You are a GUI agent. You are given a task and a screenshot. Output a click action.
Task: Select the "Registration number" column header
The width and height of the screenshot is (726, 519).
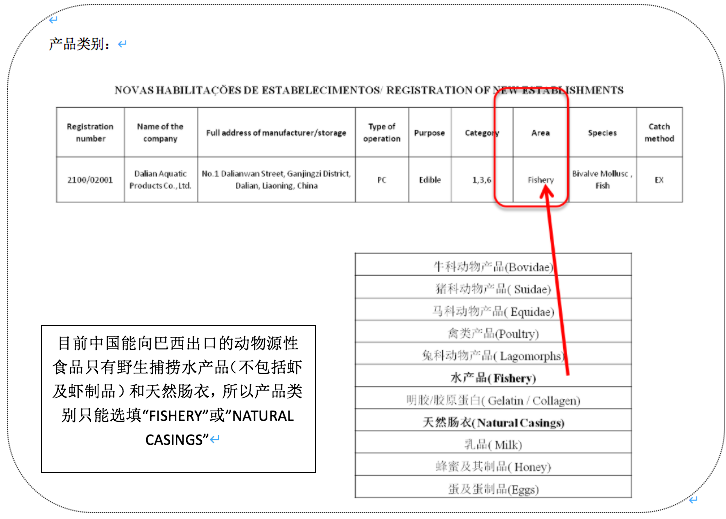(90, 133)
